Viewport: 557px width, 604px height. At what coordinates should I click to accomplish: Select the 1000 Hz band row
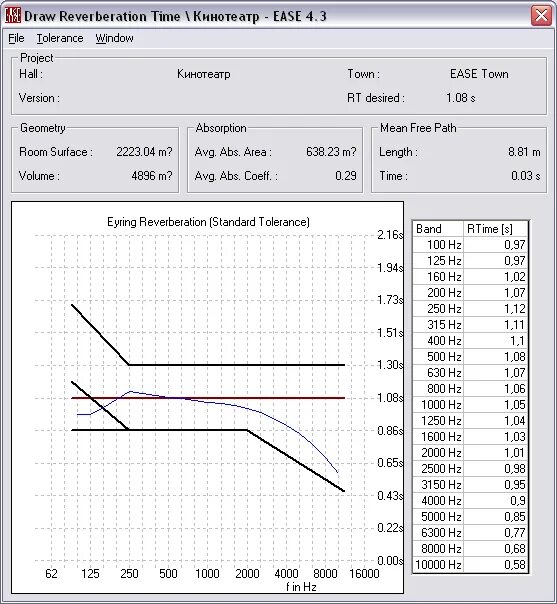click(x=470, y=404)
